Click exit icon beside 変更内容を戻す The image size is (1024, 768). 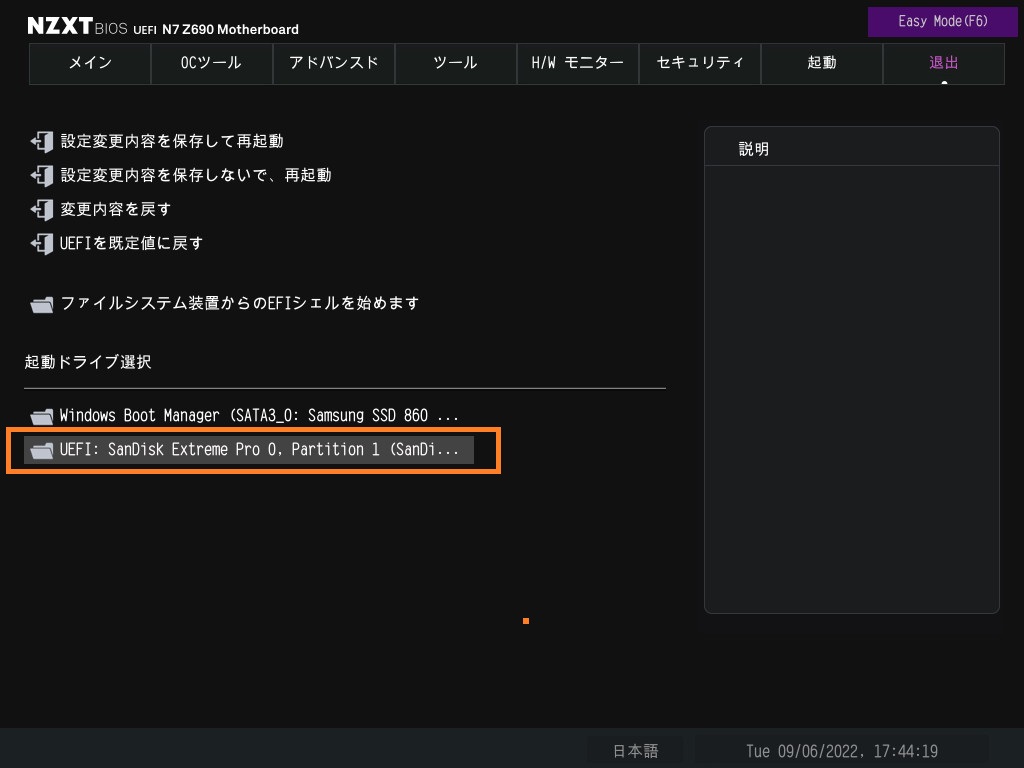pos(42,209)
